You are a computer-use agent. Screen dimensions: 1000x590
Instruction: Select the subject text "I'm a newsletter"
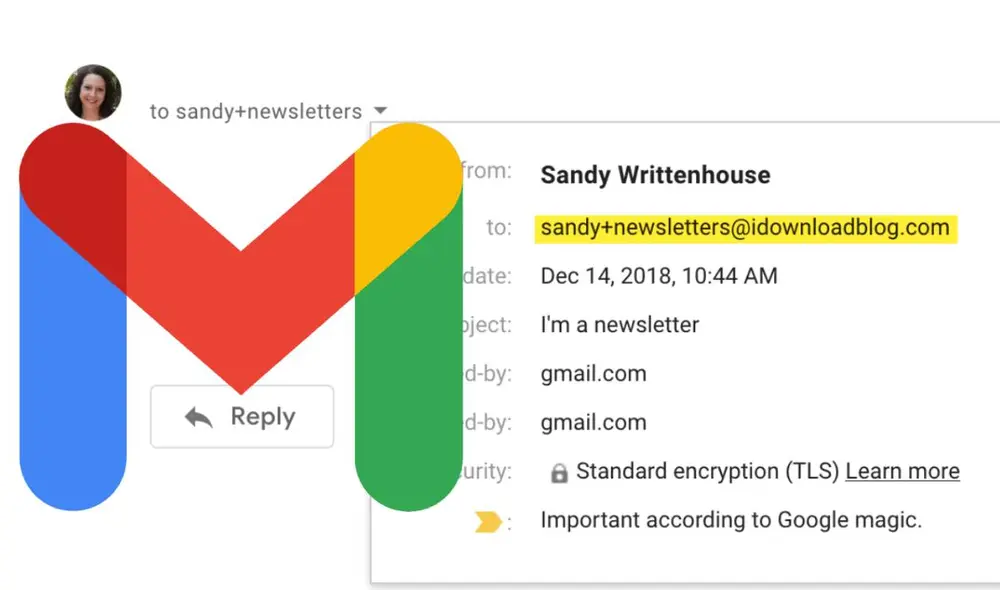(x=620, y=325)
